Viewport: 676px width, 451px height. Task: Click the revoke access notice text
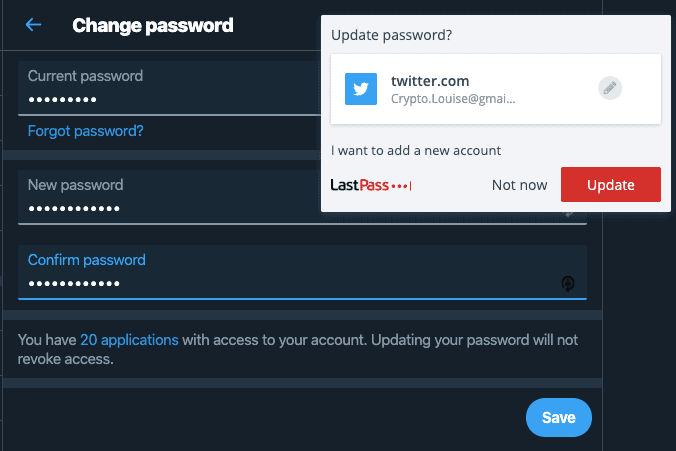pos(298,349)
